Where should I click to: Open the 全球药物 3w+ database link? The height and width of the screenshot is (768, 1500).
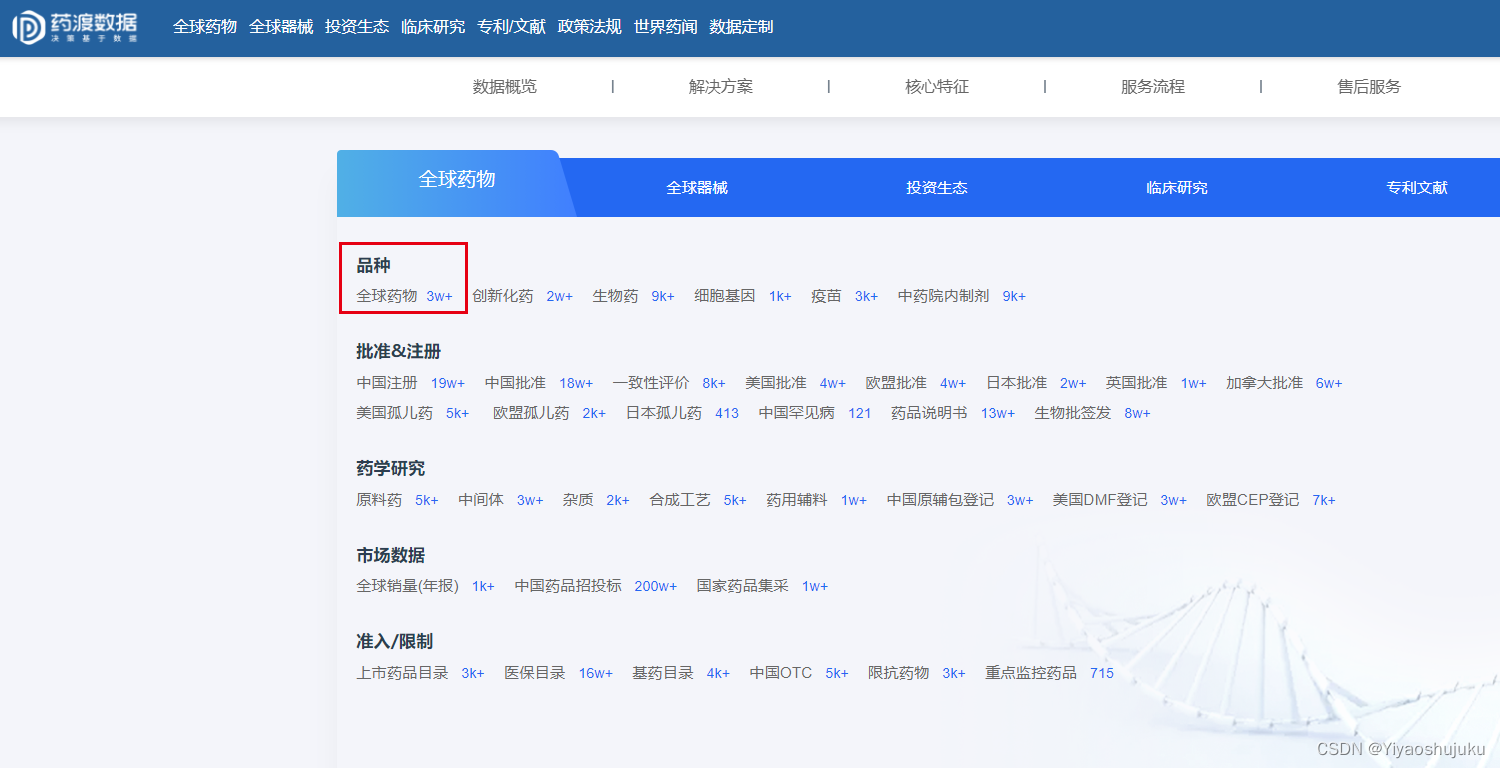click(400, 295)
